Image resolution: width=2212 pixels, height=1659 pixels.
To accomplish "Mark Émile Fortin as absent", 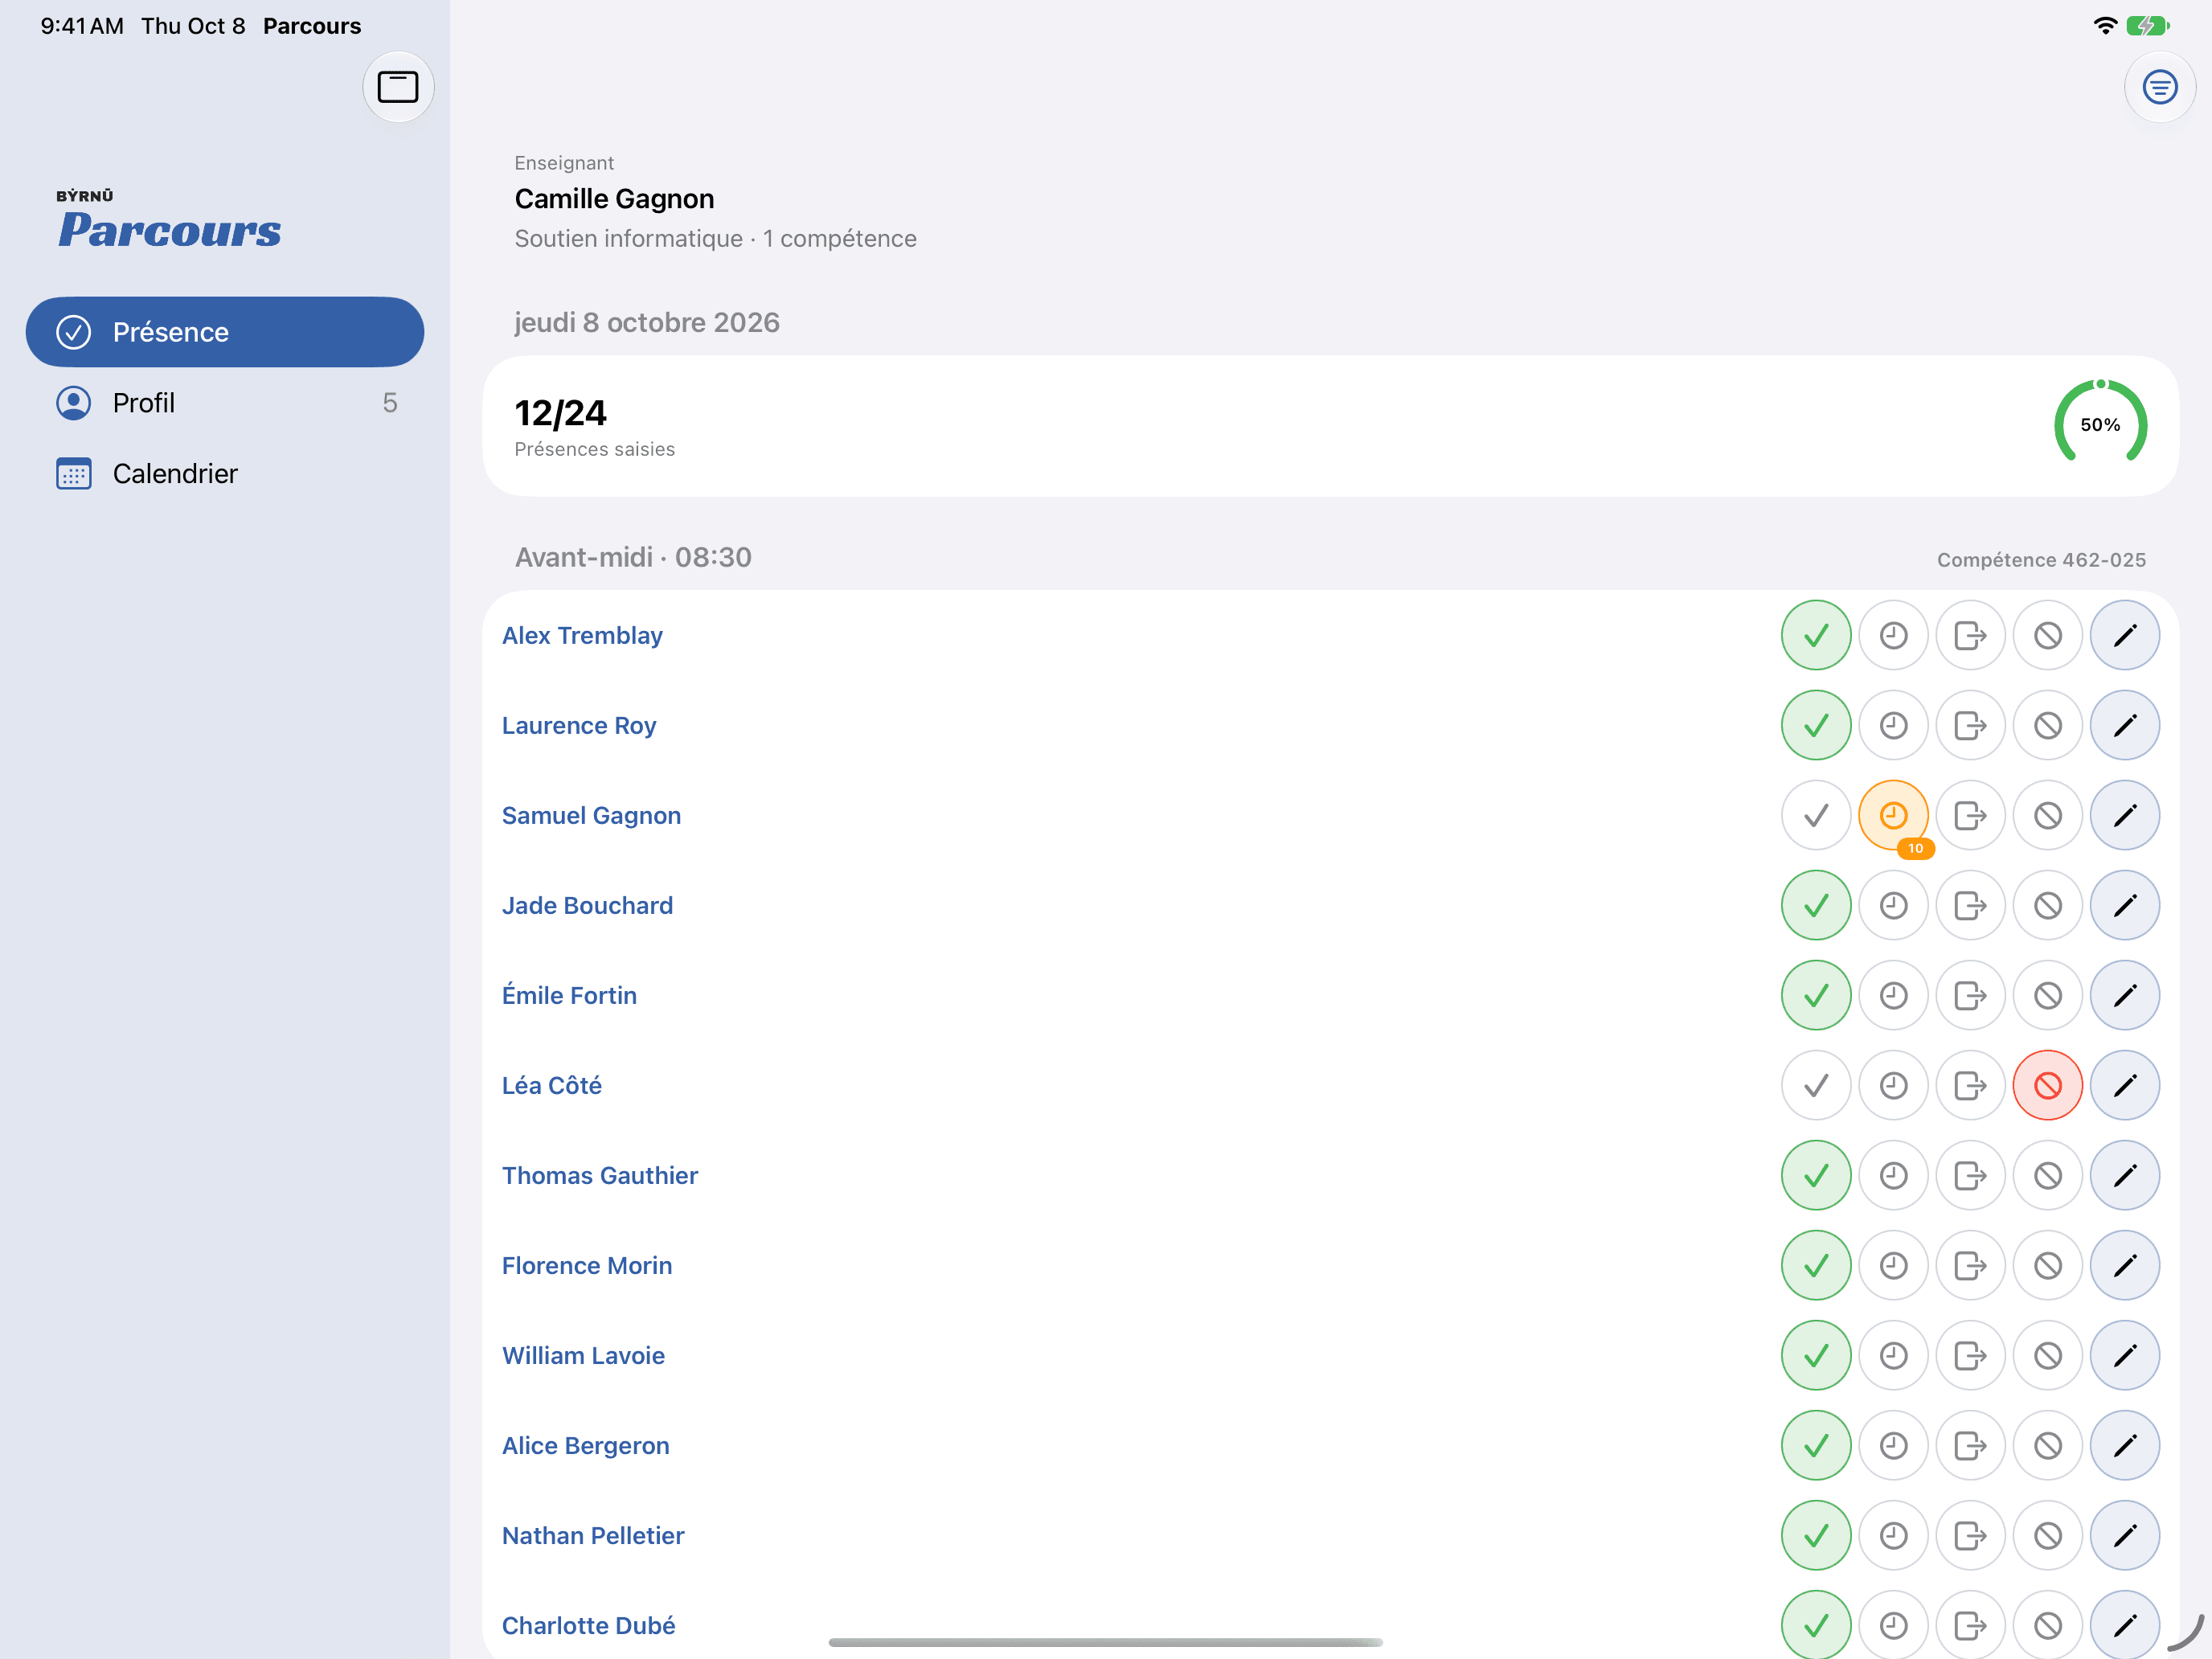I will point(2048,995).
